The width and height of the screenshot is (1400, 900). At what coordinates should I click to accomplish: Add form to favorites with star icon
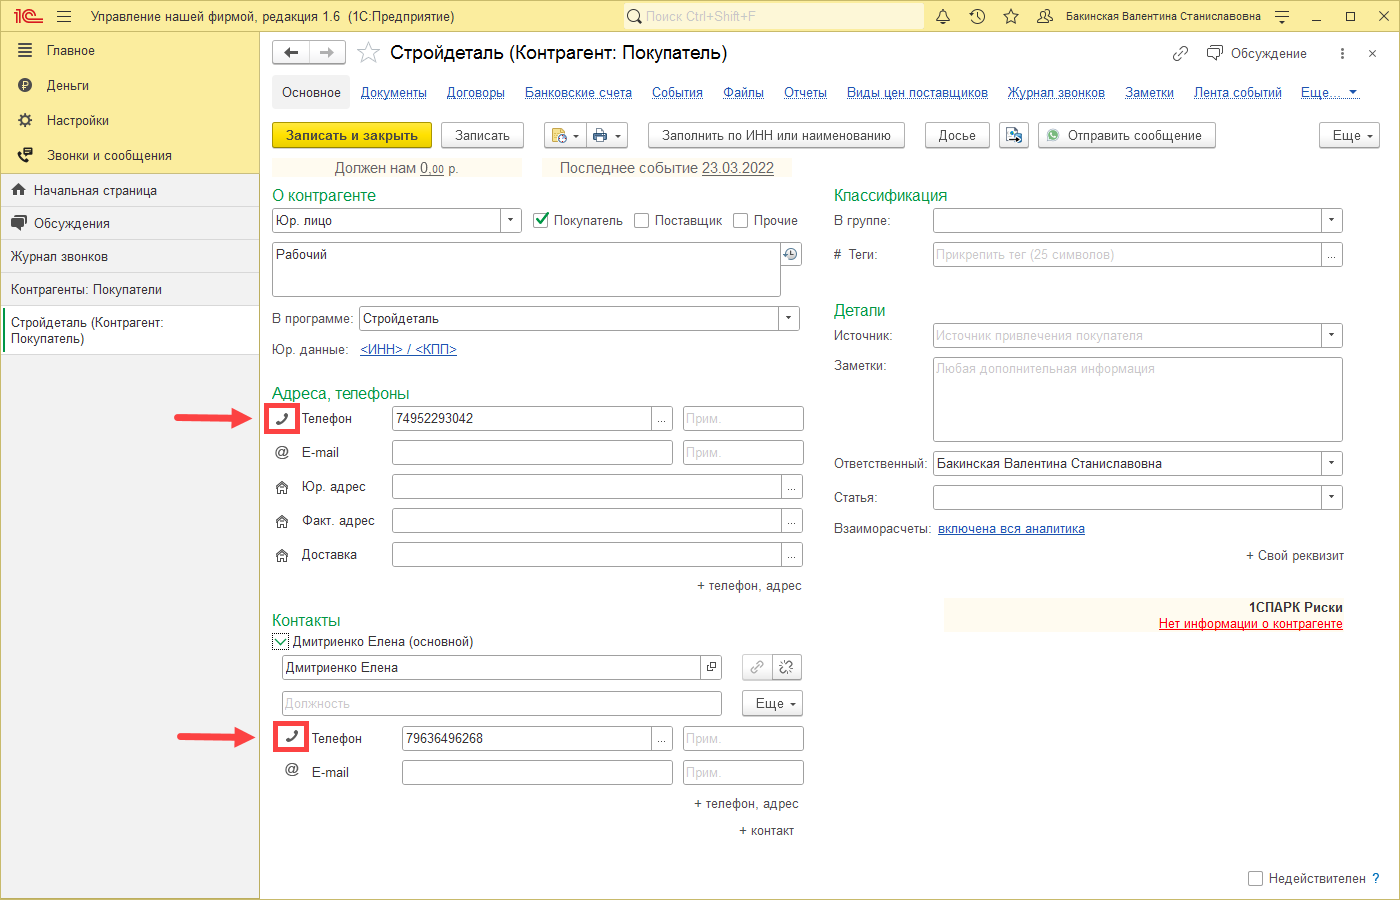point(369,53)
